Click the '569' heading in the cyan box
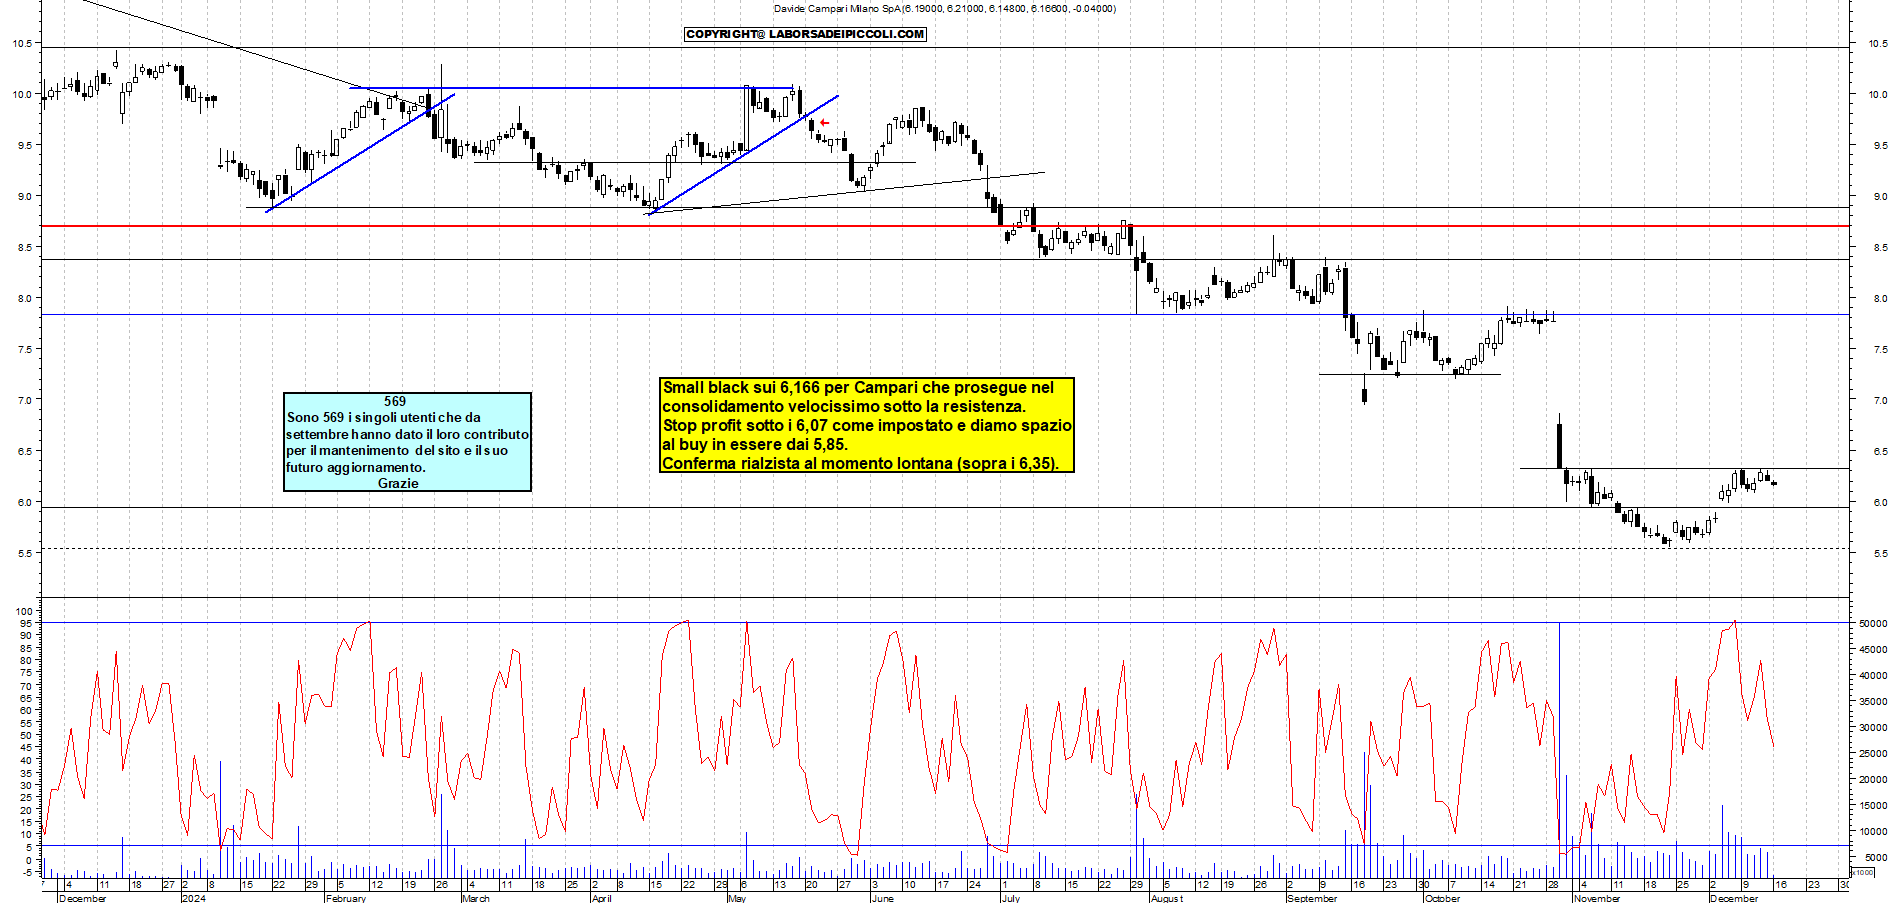The image size is (1890, 903). (x=395, y=401)
